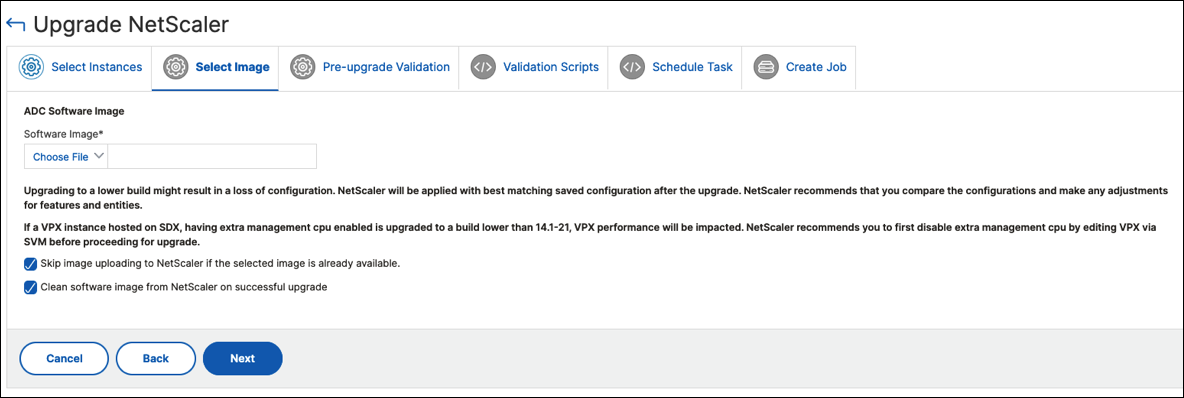The image size is (1184, 398).
Task: Uncheck Skip image uploading to NetScaler
Action: tap(30, 264)
